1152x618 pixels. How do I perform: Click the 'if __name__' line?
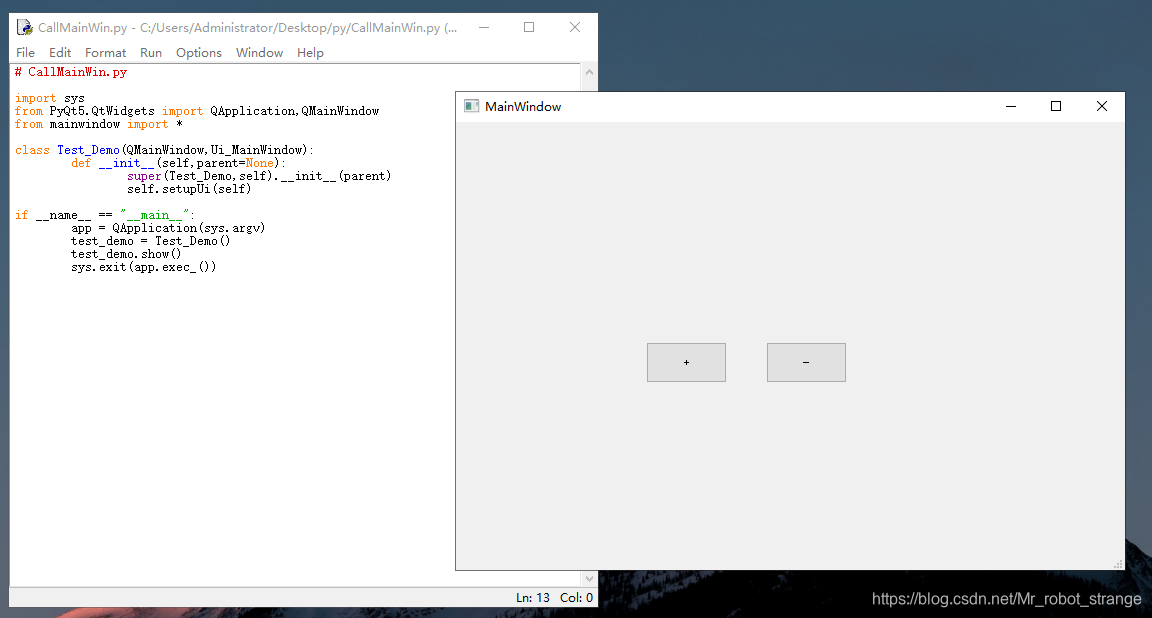point(105,215)
